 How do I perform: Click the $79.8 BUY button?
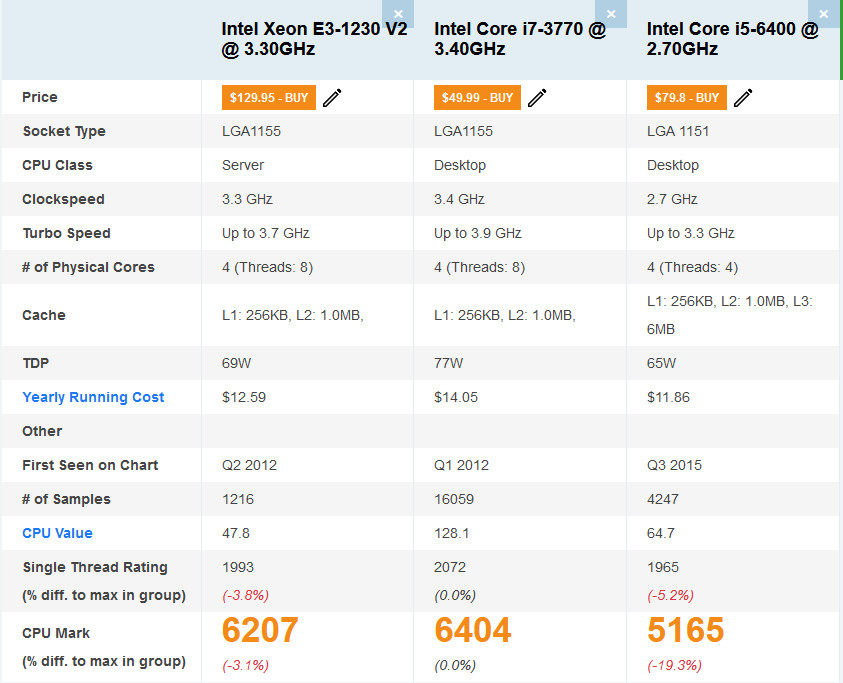pos(685,97)
